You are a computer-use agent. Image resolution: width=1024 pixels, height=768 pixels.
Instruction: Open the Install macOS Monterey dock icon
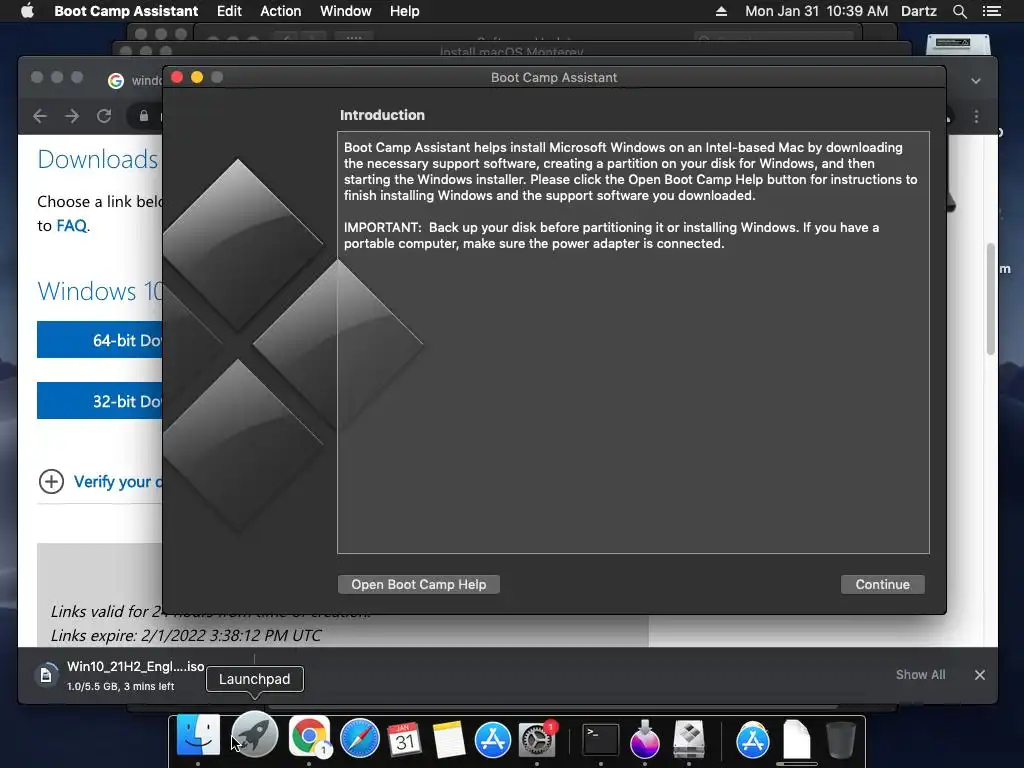click(644, 739)
